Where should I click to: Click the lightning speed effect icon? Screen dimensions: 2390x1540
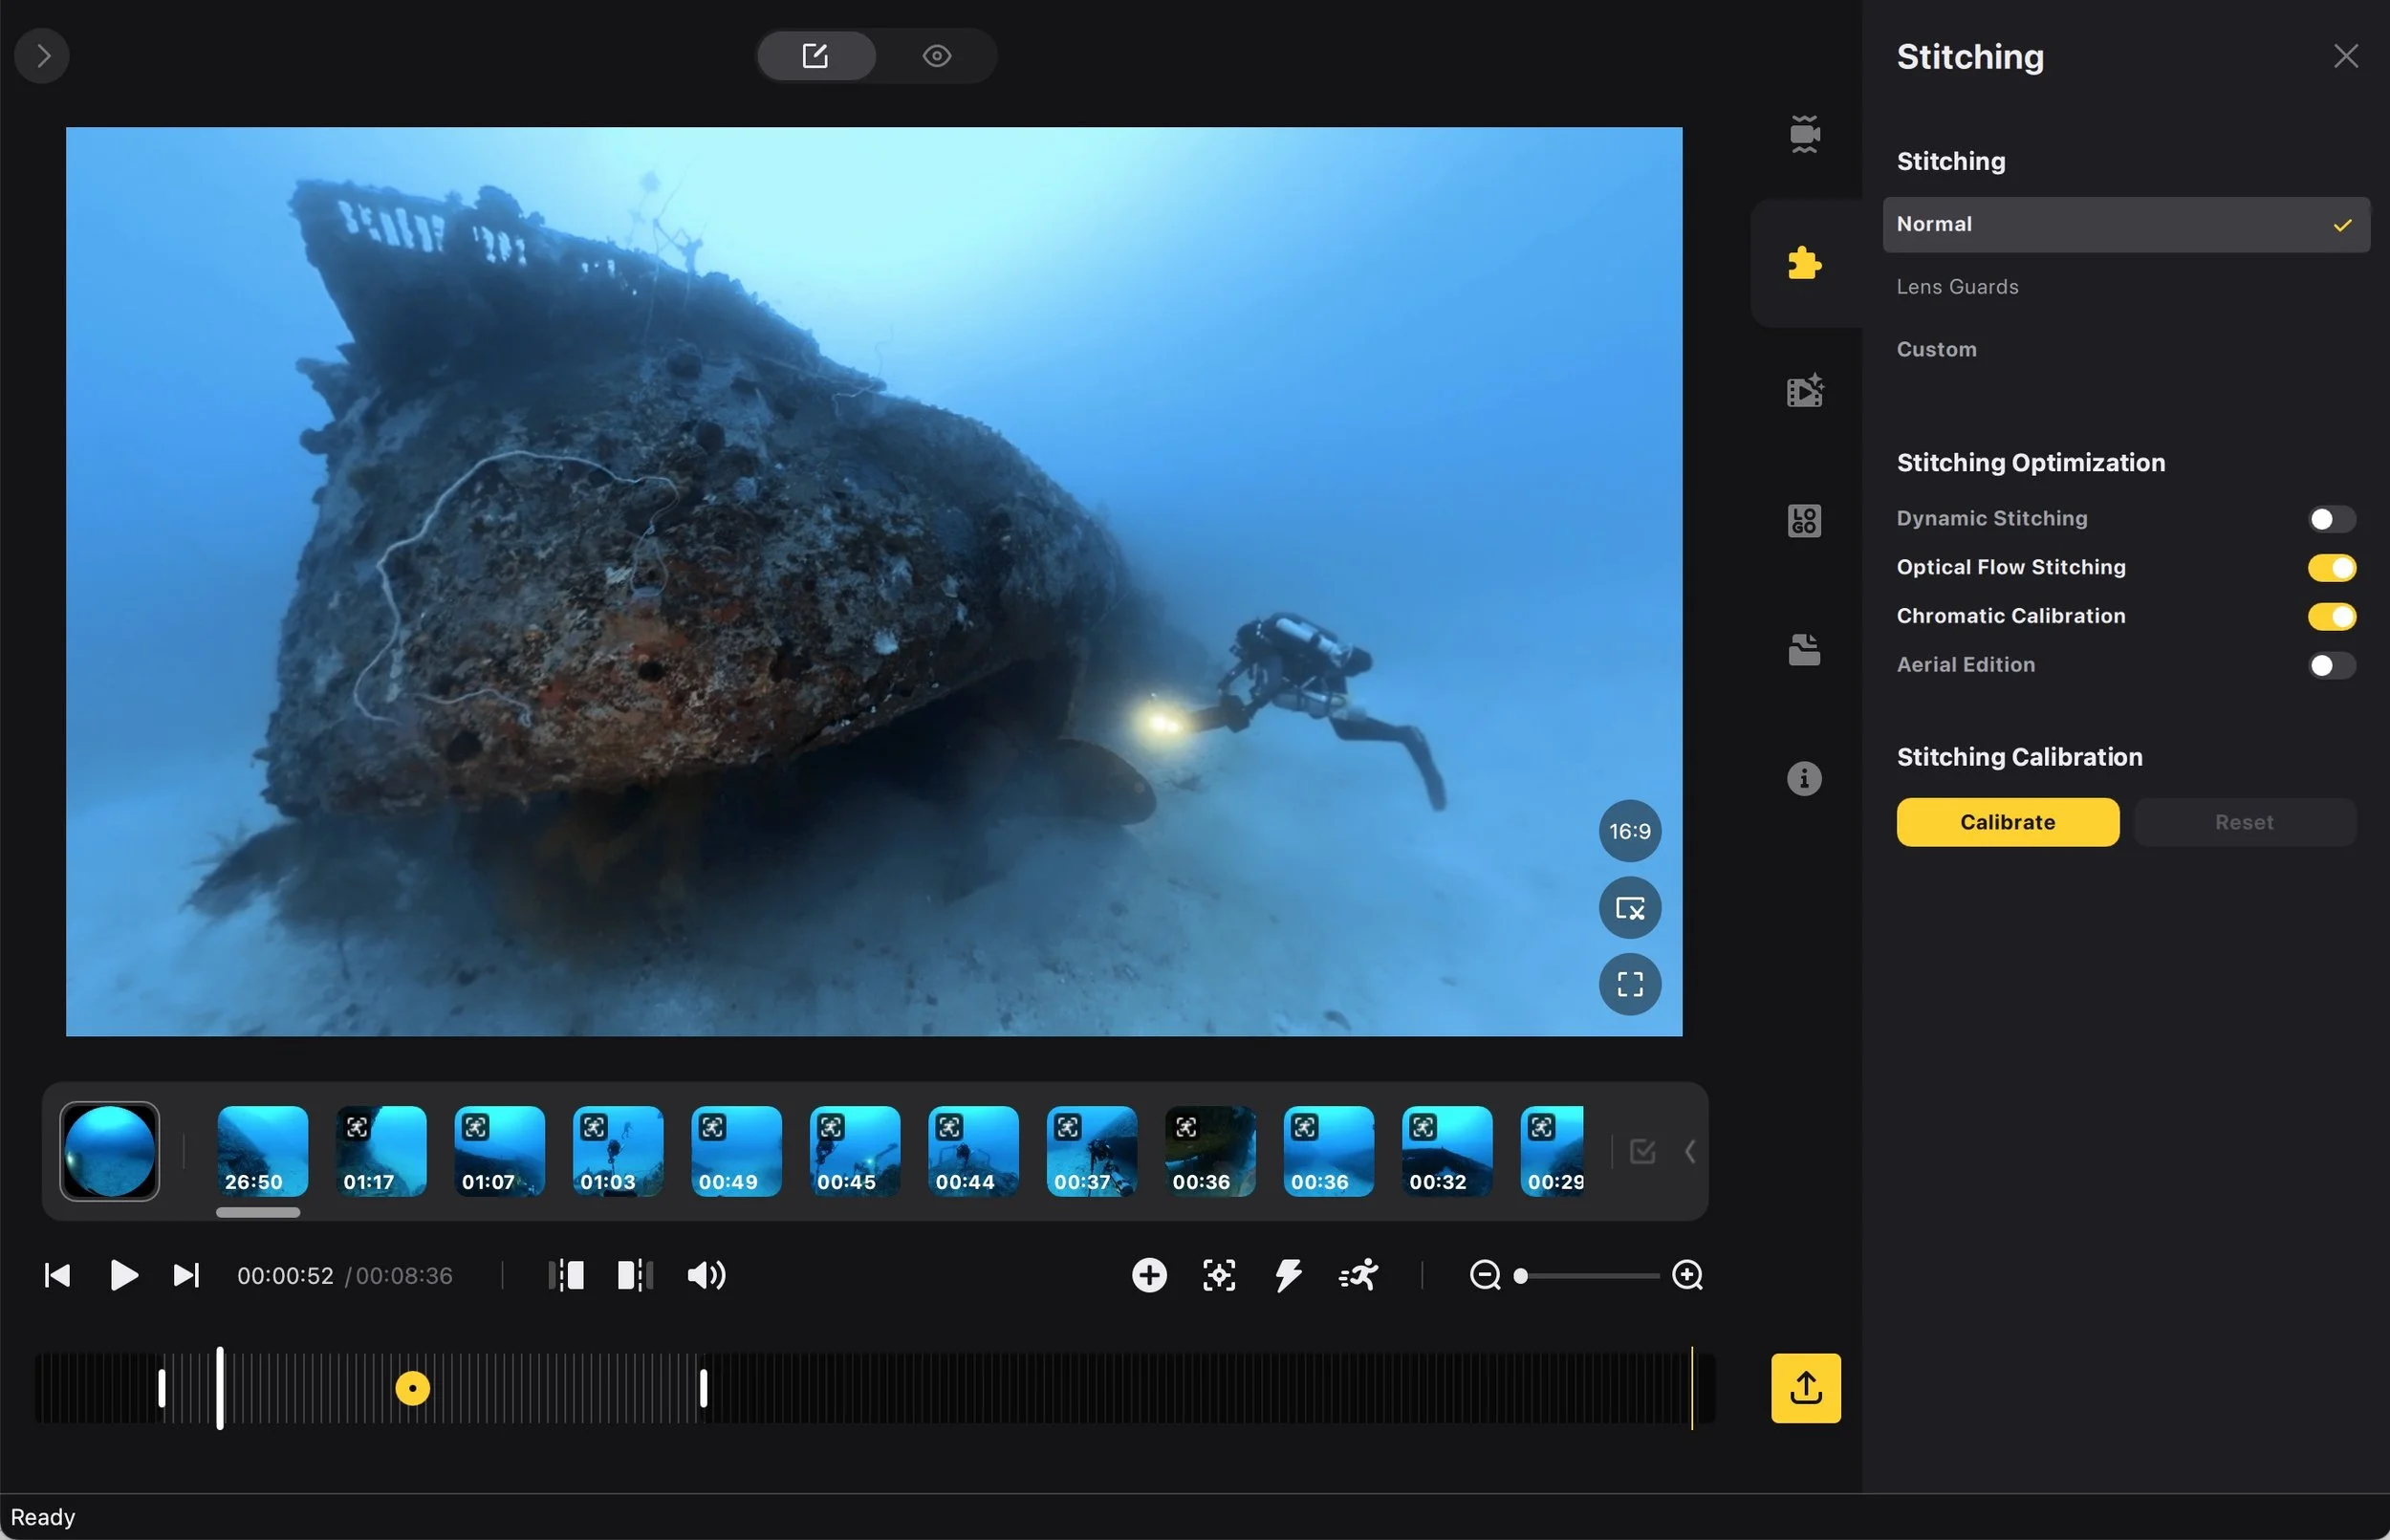pyautogui.click(x=1287, y=1275)
